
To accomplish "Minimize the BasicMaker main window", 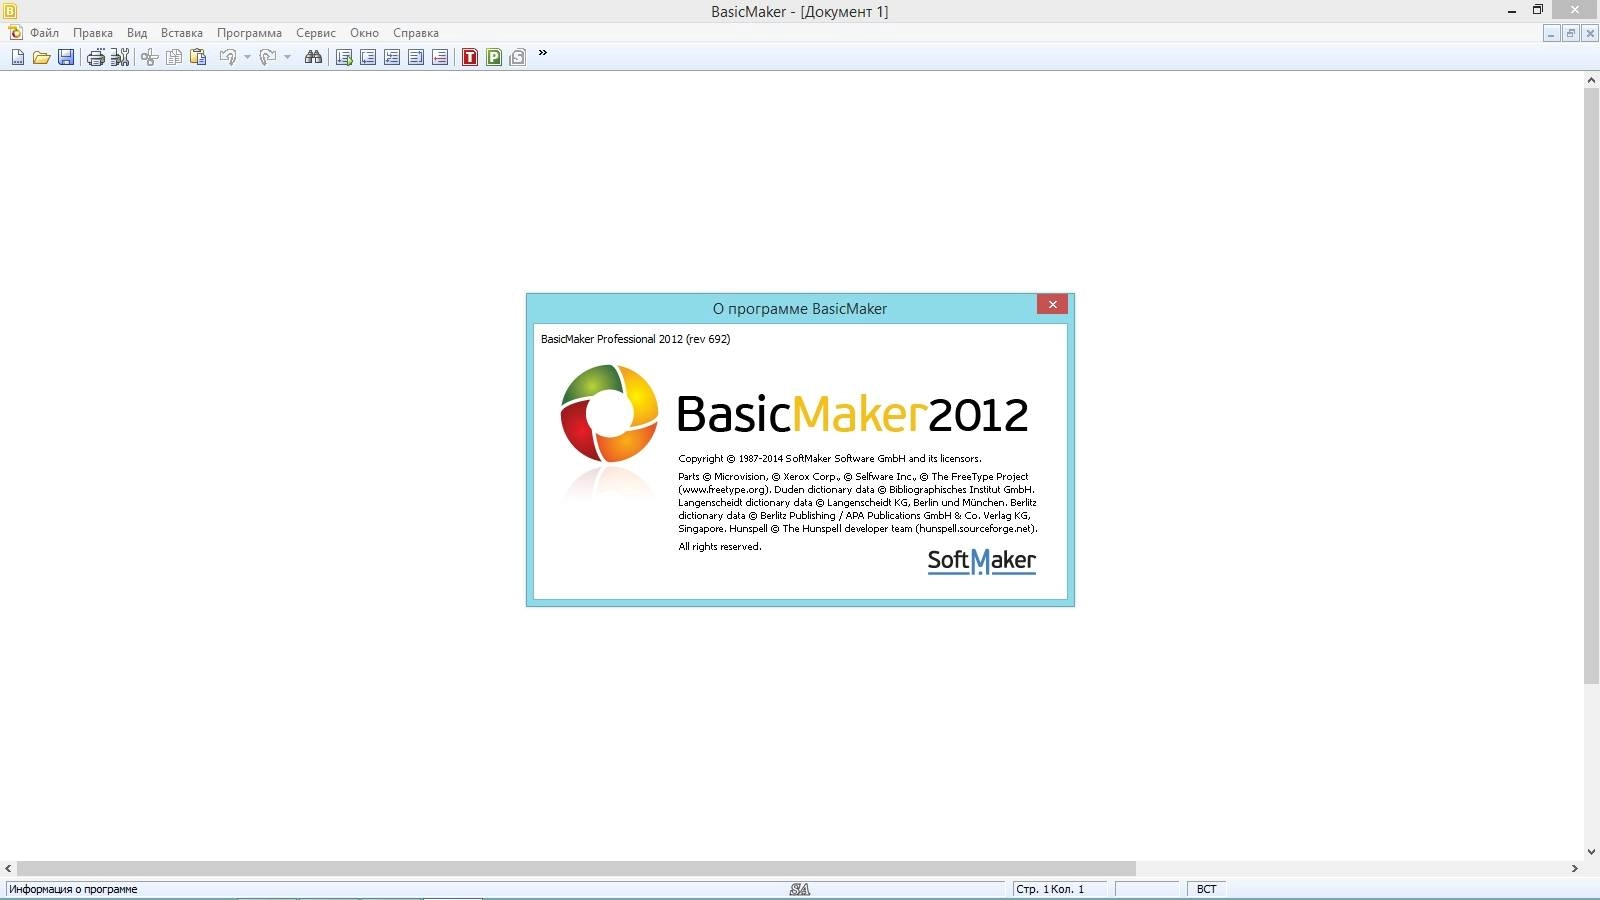I will point(1512,11).
